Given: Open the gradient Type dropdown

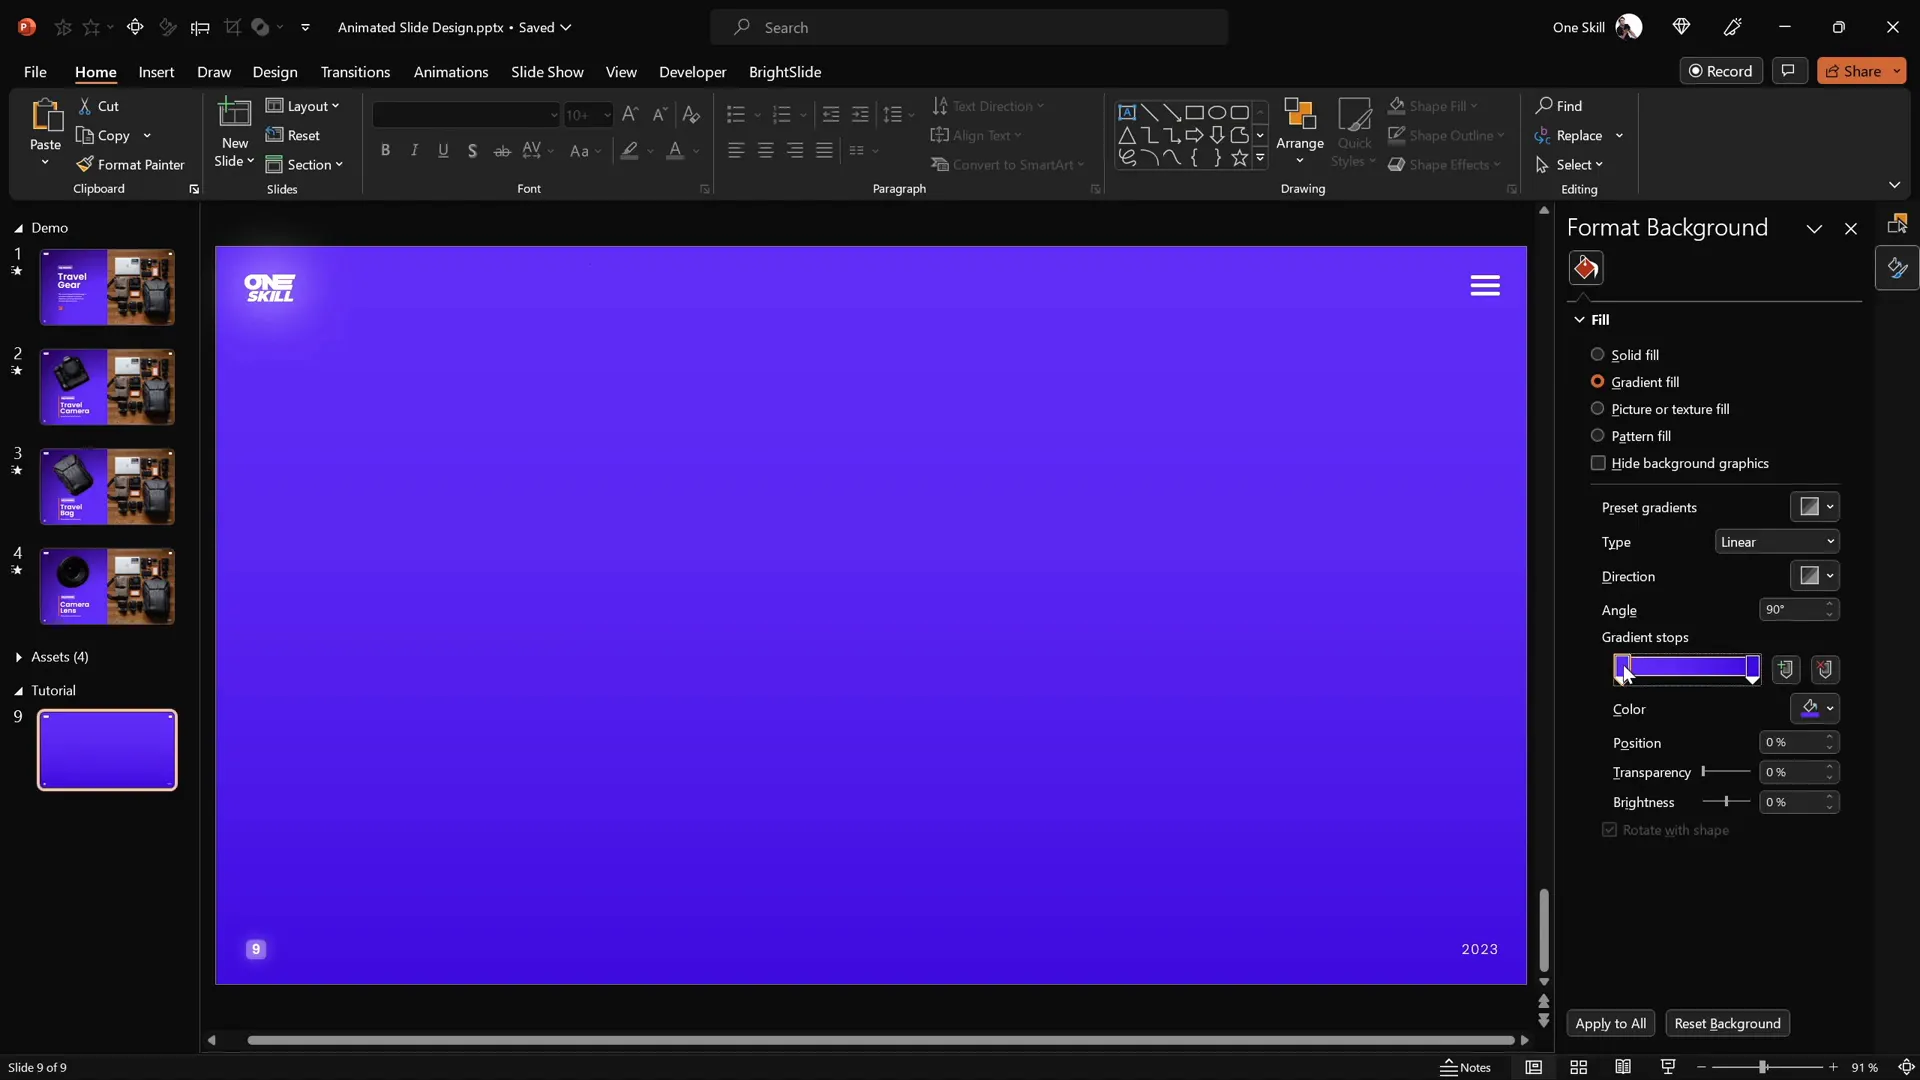Looking at the screenshot, I should (x=1776, y=542).
